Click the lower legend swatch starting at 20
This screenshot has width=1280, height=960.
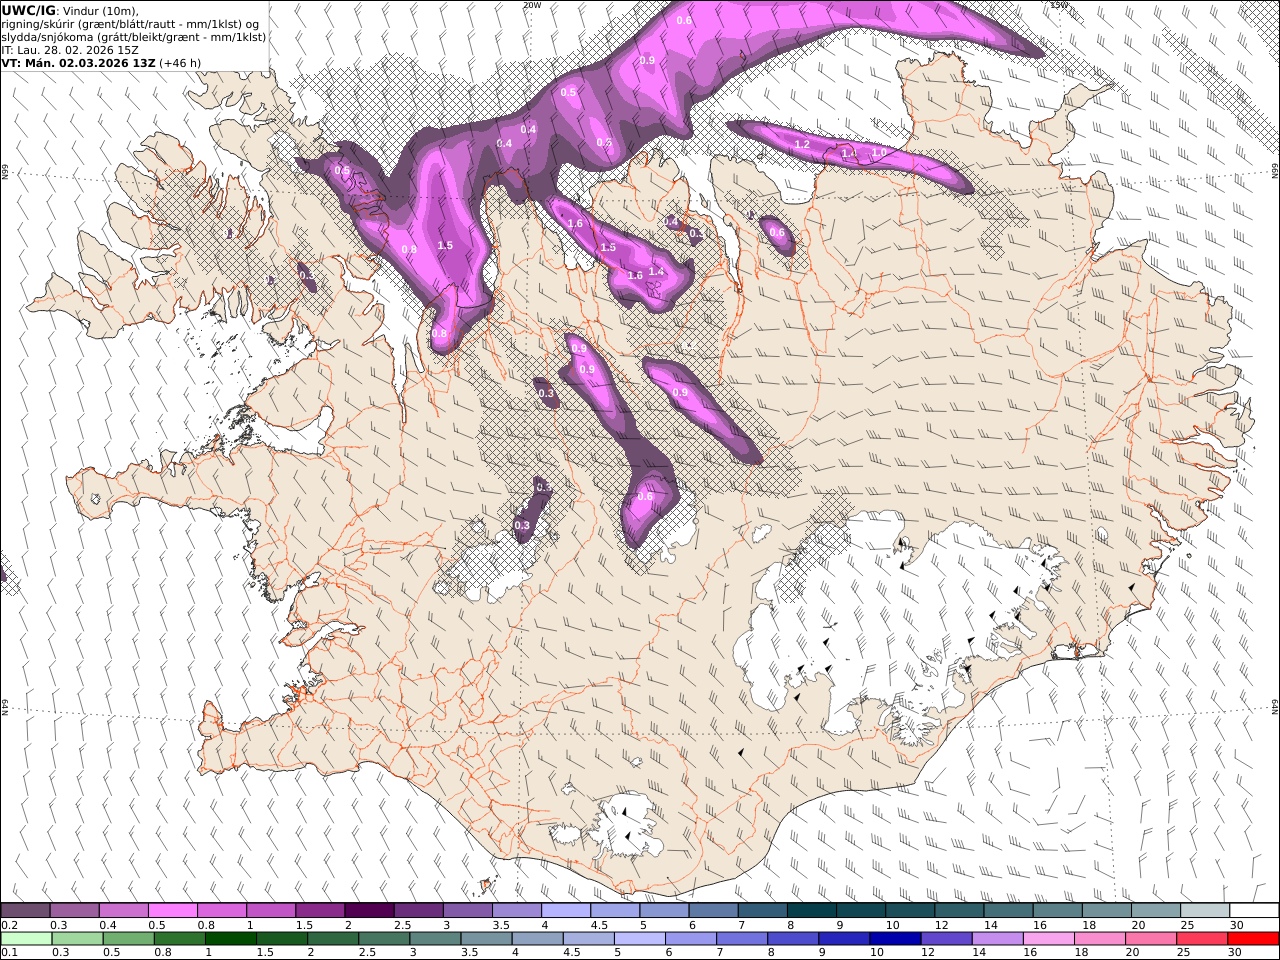pyautogui.click(x=1150, y=938)
